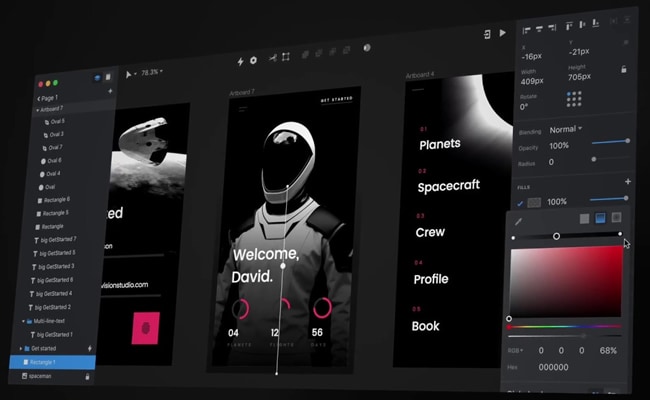Click the interaction bolt on Get started layer
Image resolution: width=650 pixels, height=400 pixels.
pyautogui.click(x=90, y=349)
